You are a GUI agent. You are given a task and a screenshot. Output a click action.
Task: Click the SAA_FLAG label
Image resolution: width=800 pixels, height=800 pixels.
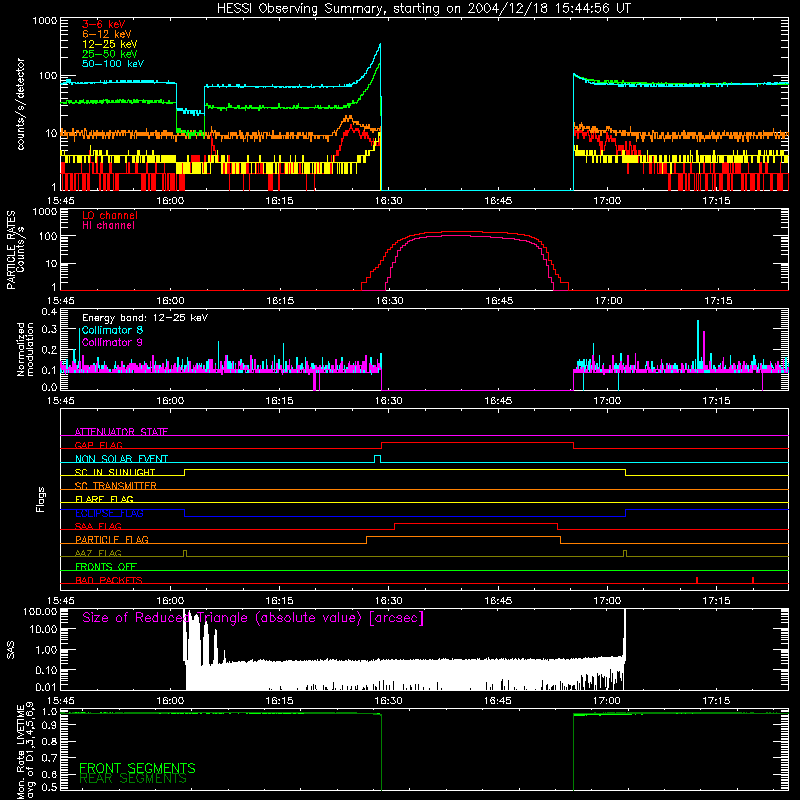98,526
